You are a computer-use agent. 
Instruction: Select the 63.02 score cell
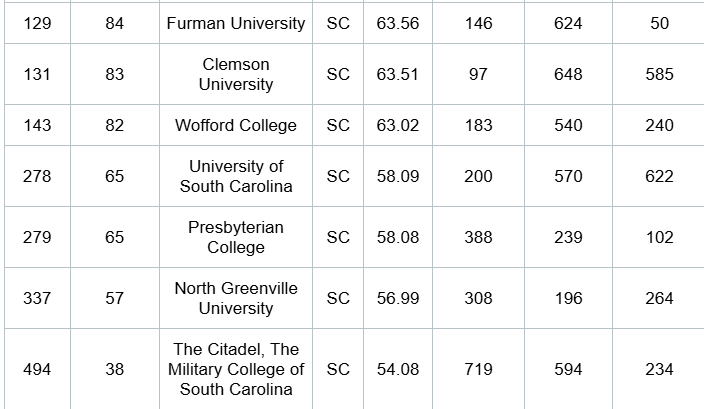pos(398,125)
